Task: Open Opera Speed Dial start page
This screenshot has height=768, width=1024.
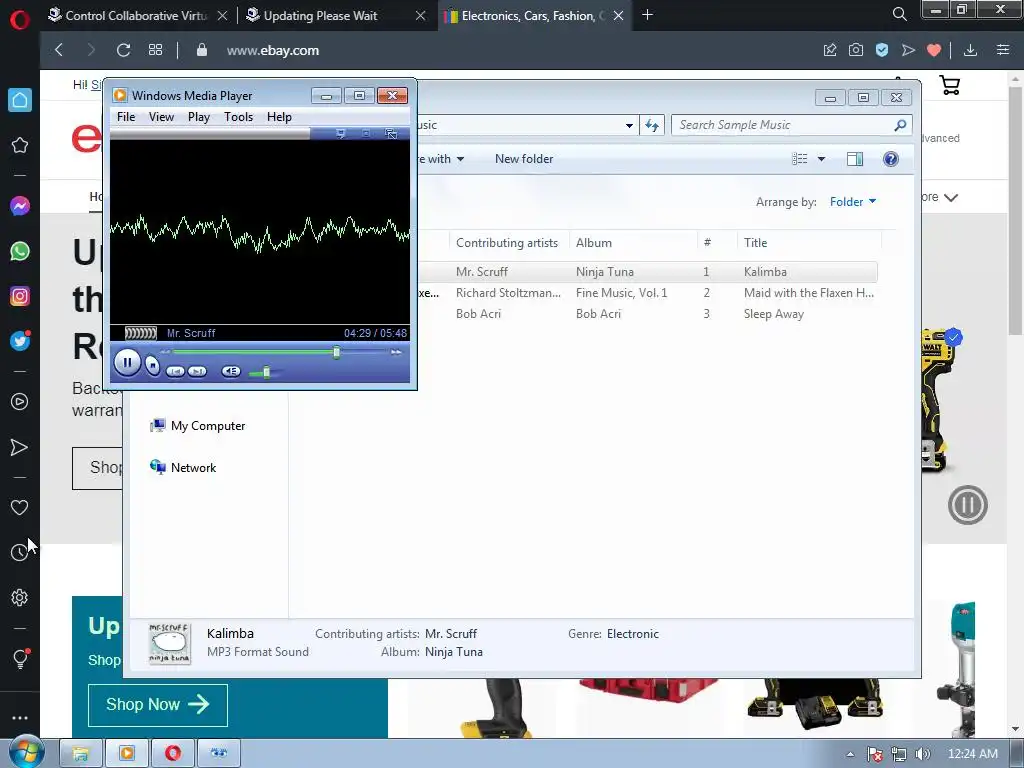Action: pyautogui.click(x=155, y=50)
